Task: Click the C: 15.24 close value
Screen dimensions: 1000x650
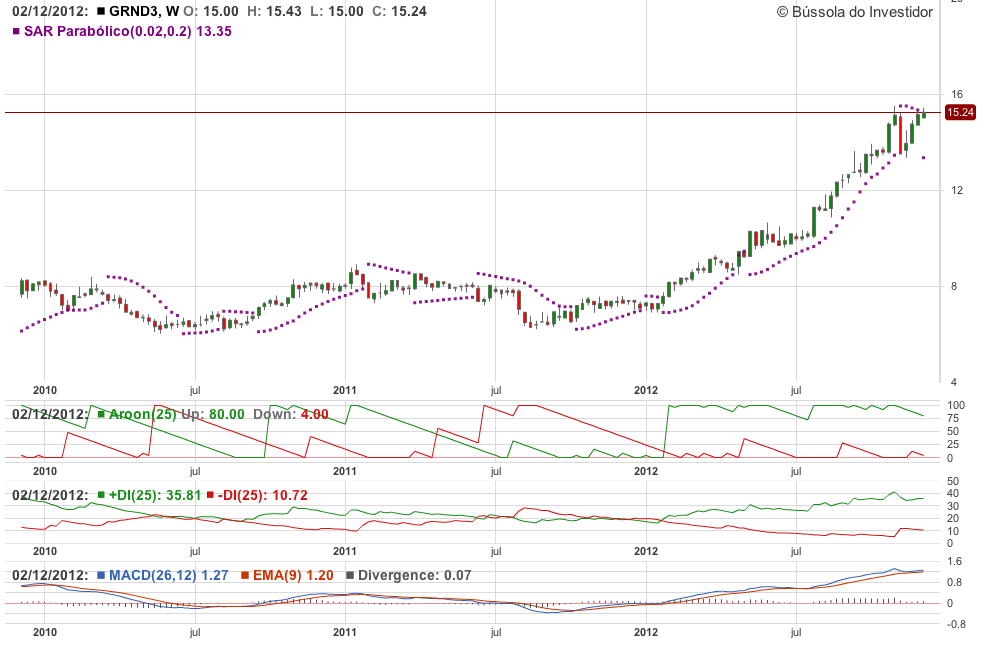Action: pyautogui.click(x=400, y=11)
